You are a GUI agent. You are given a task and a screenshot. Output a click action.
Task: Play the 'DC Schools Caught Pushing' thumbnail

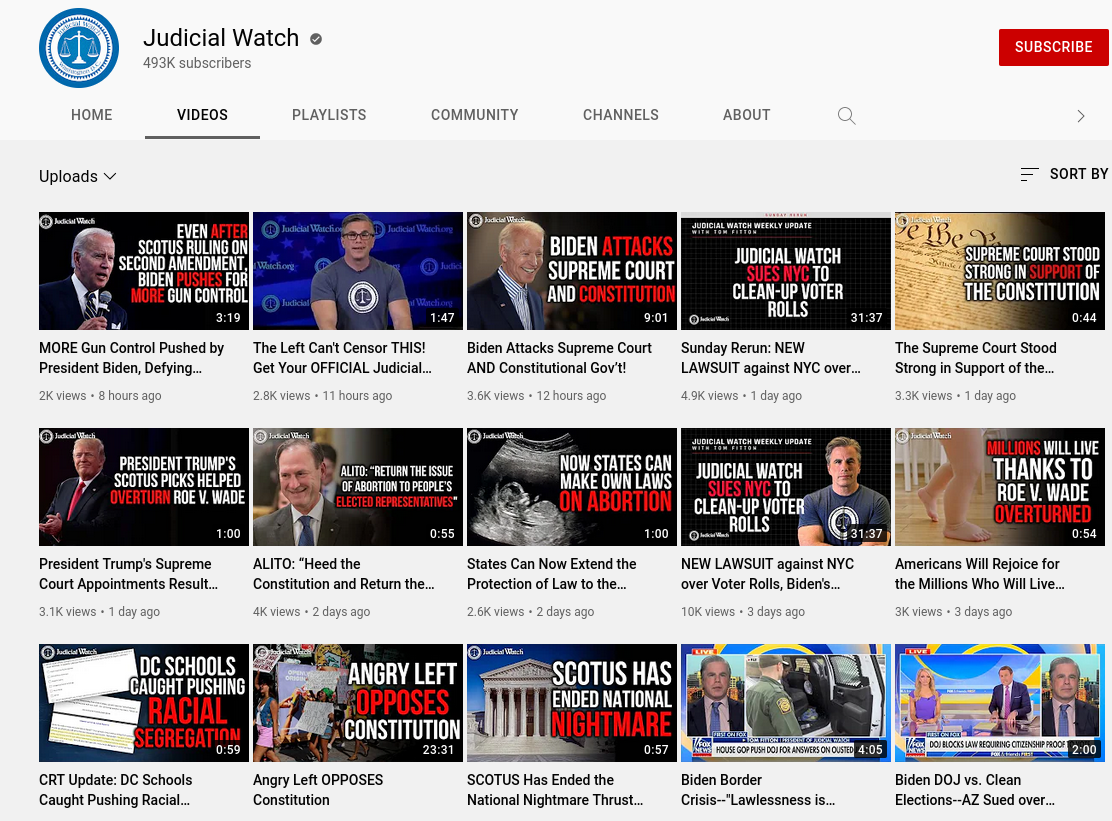(144, 703)
